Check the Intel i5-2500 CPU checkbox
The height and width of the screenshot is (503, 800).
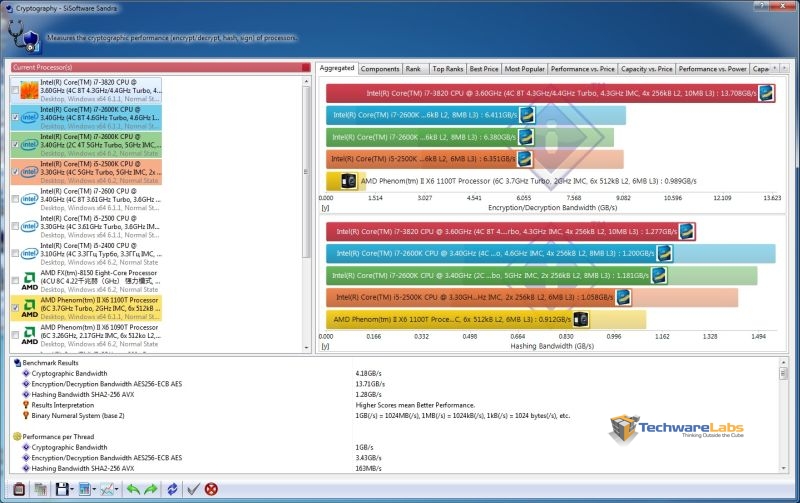click(15, 226)
